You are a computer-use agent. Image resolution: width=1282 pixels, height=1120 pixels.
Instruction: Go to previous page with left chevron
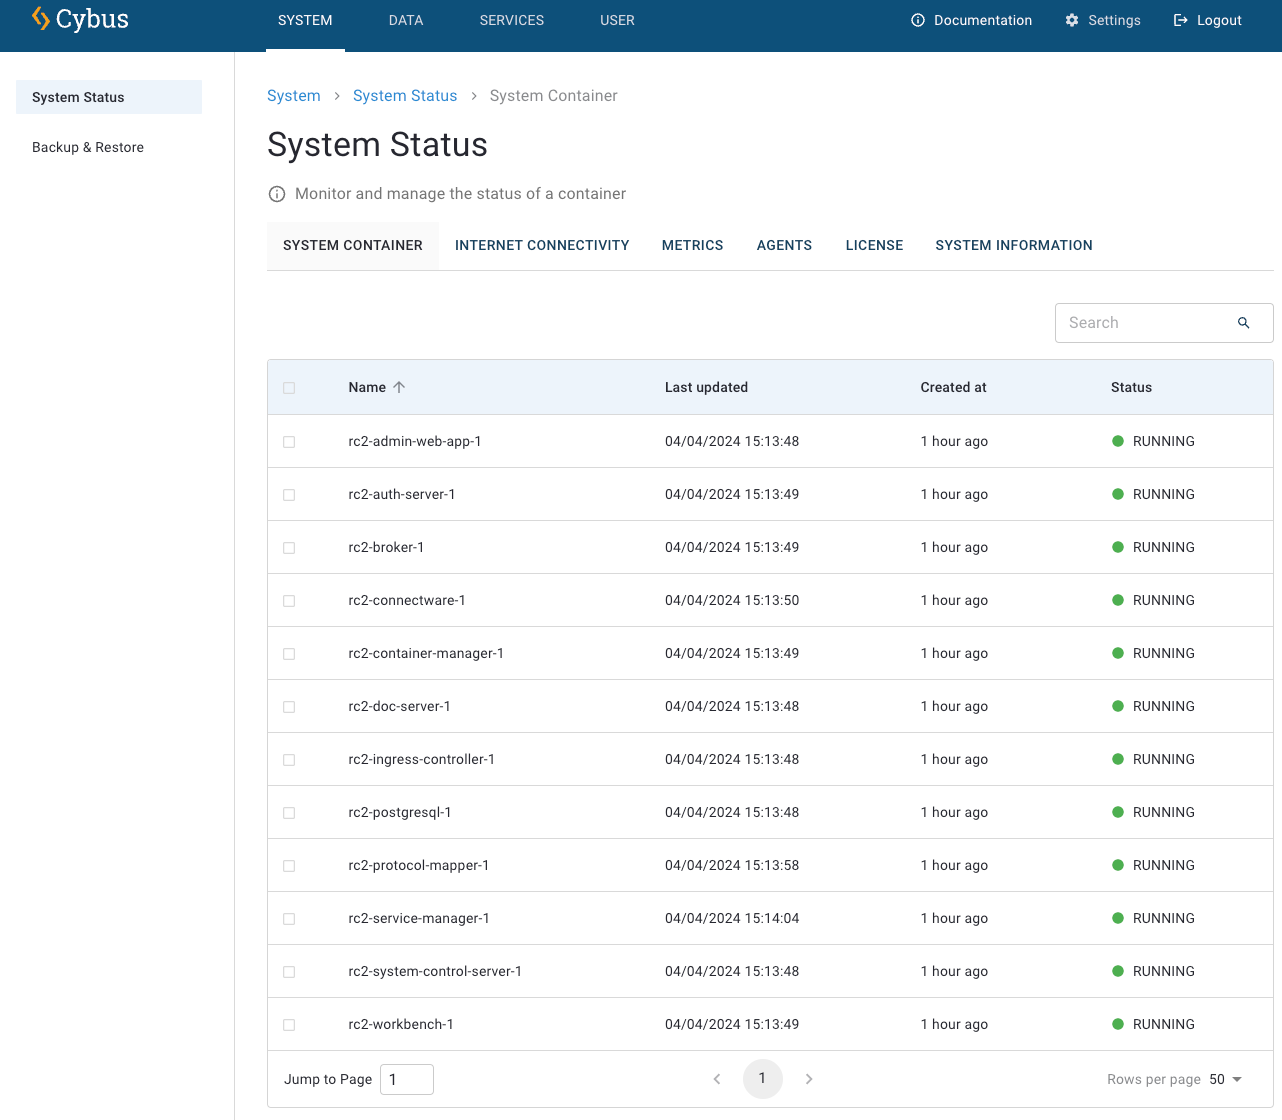(717, 1079)
